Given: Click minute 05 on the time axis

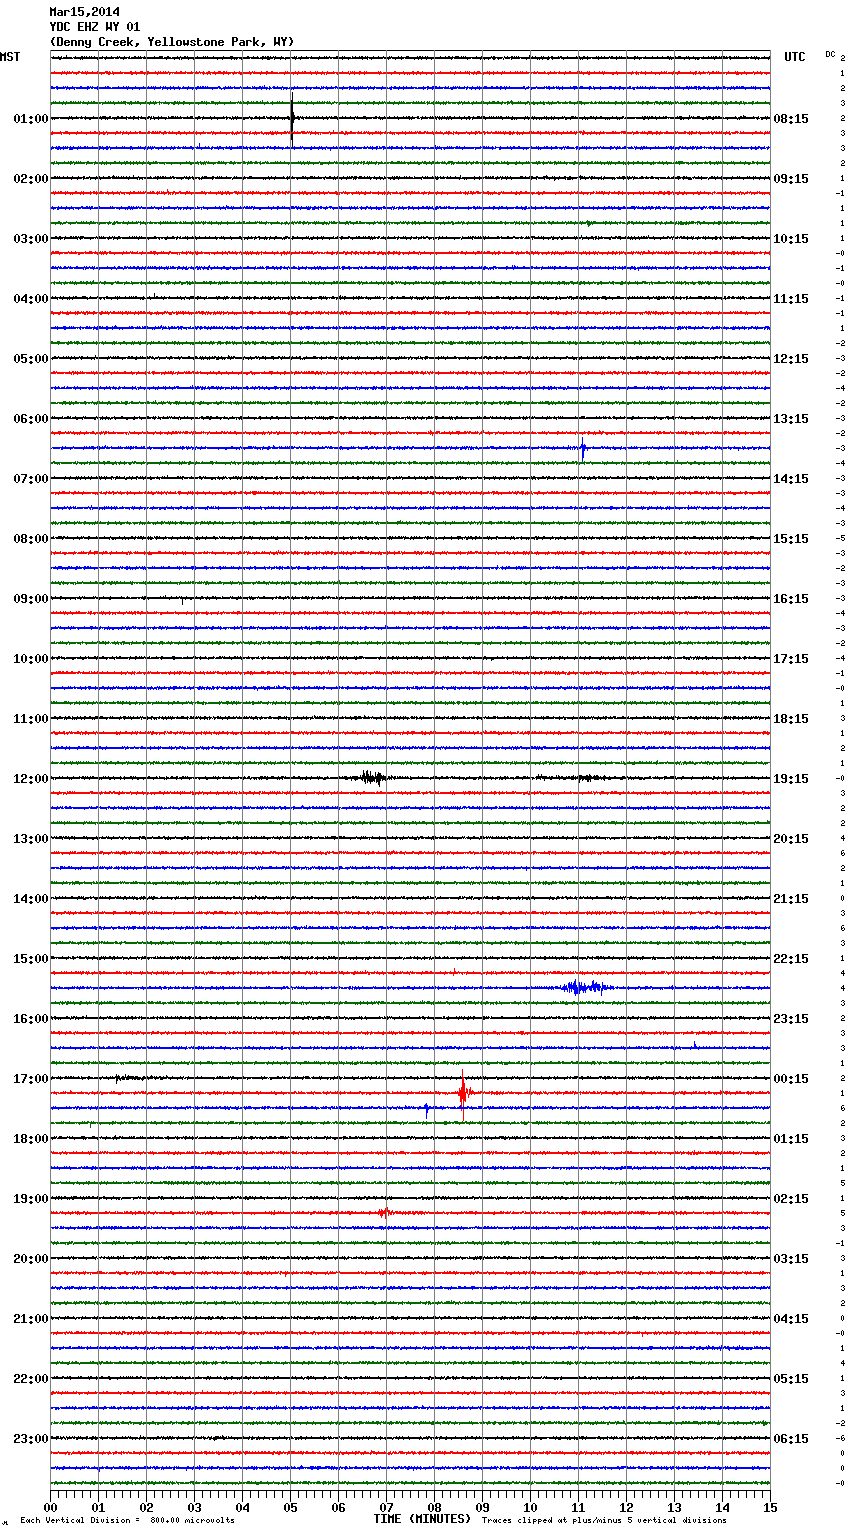Looking at the screenshot, I should 290,1507.
